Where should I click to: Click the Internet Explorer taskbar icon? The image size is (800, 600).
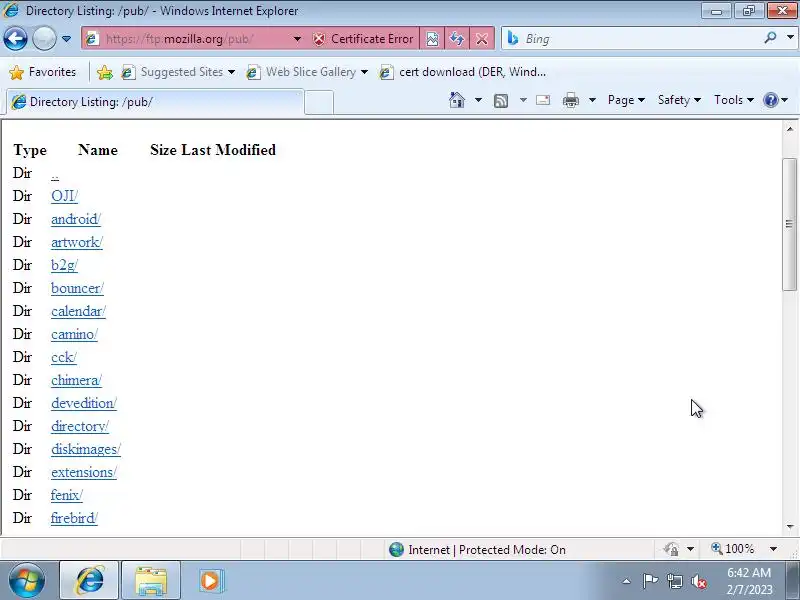pos(89,580)
